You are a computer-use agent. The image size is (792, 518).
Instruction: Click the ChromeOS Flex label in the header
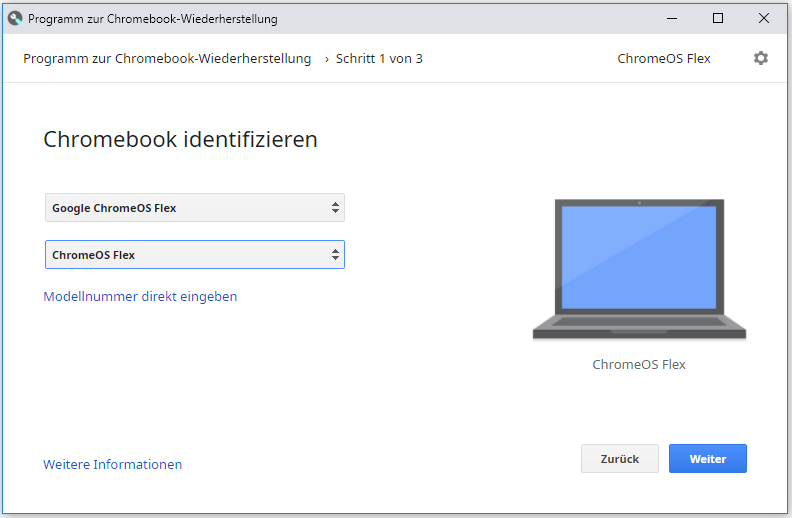(664, 59)
